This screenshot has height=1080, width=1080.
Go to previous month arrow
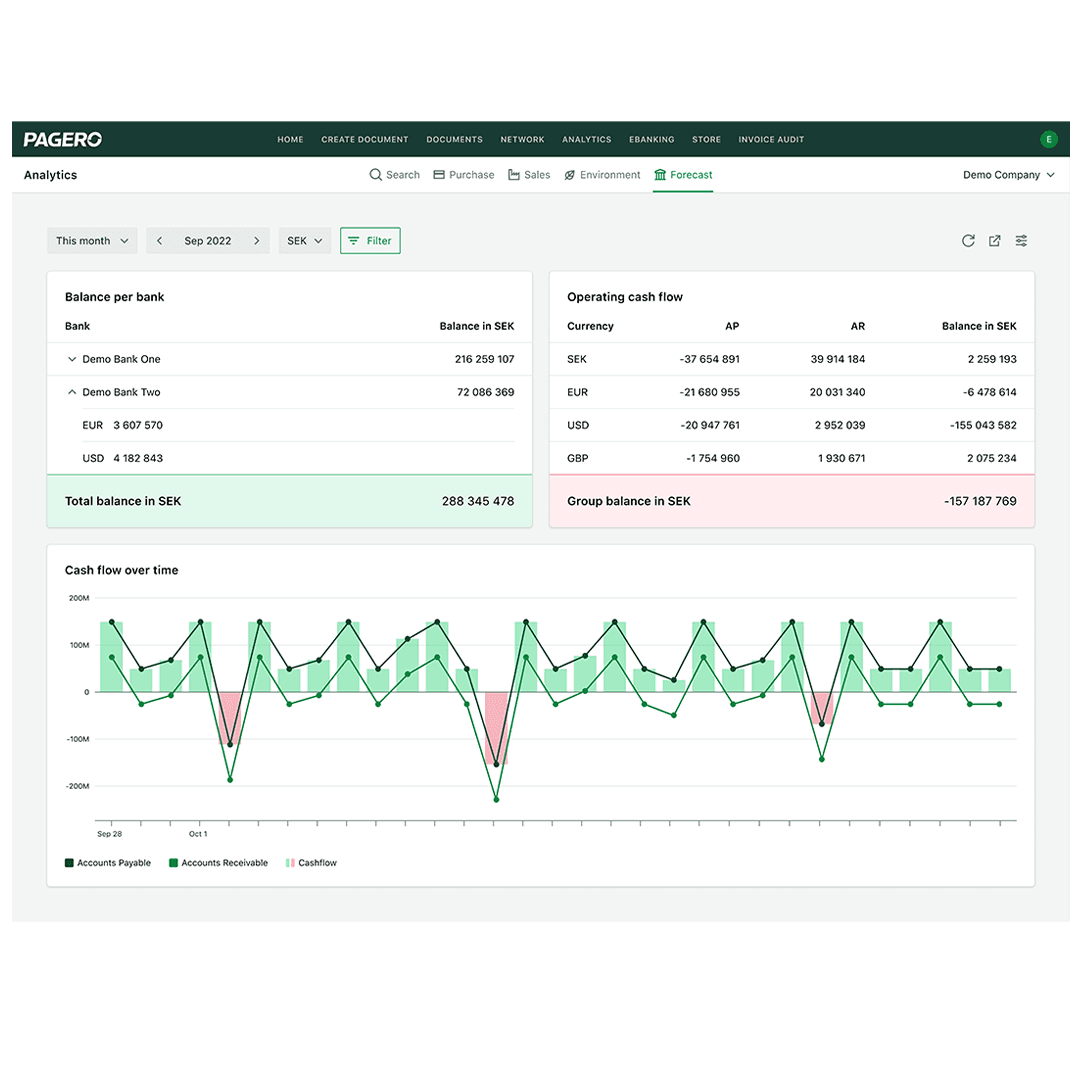click(x=160, y=240)
